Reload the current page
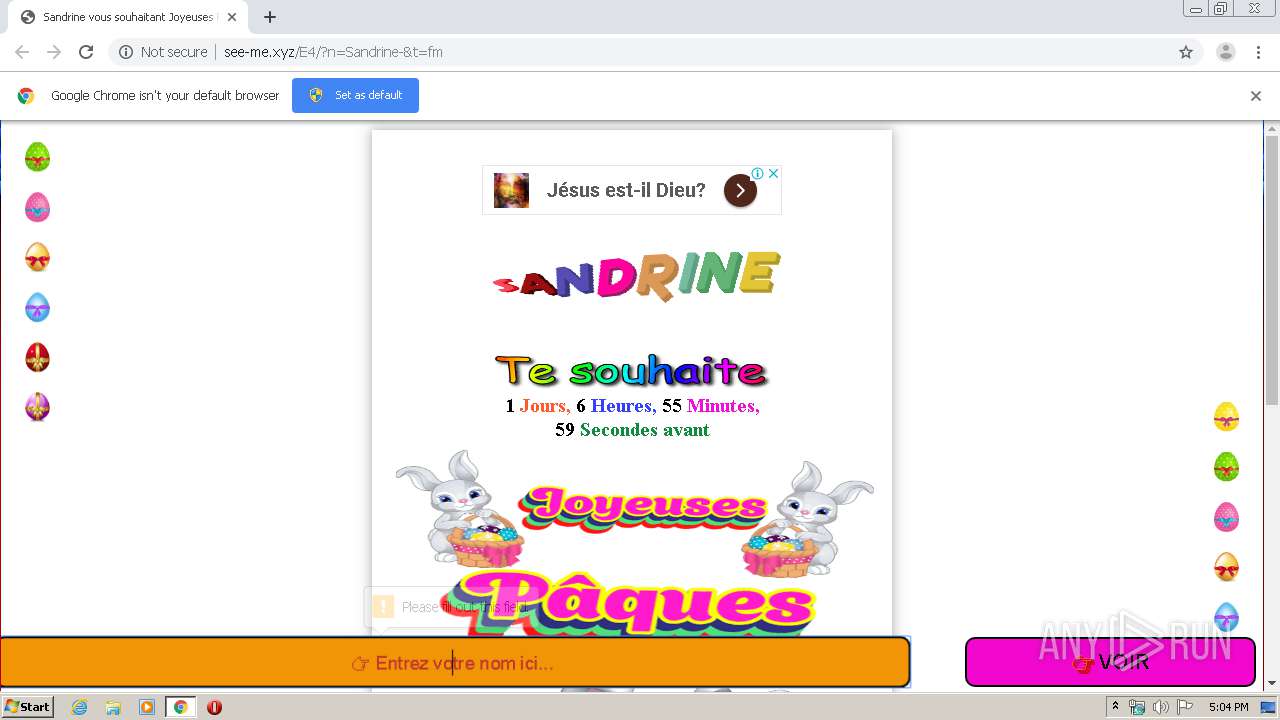The height and width of the screenshot is (720, 1280). pyautogui.click(x=86, y=52)
